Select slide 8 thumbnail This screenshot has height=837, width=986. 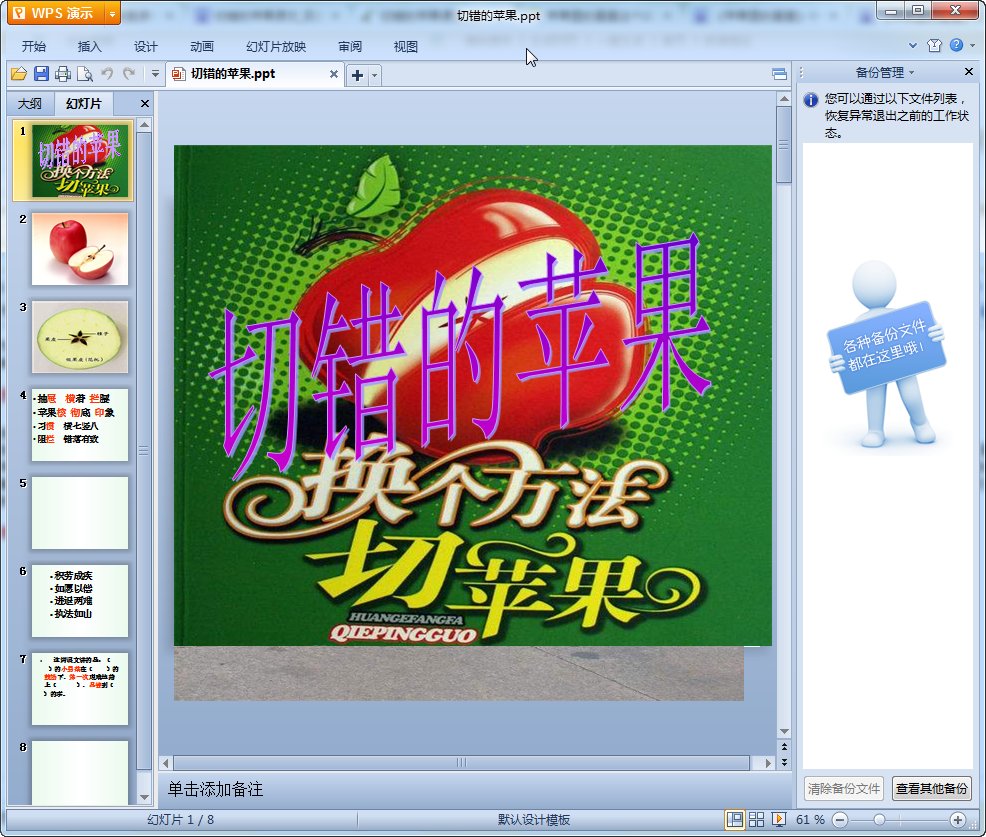click(x=80, y=773)
